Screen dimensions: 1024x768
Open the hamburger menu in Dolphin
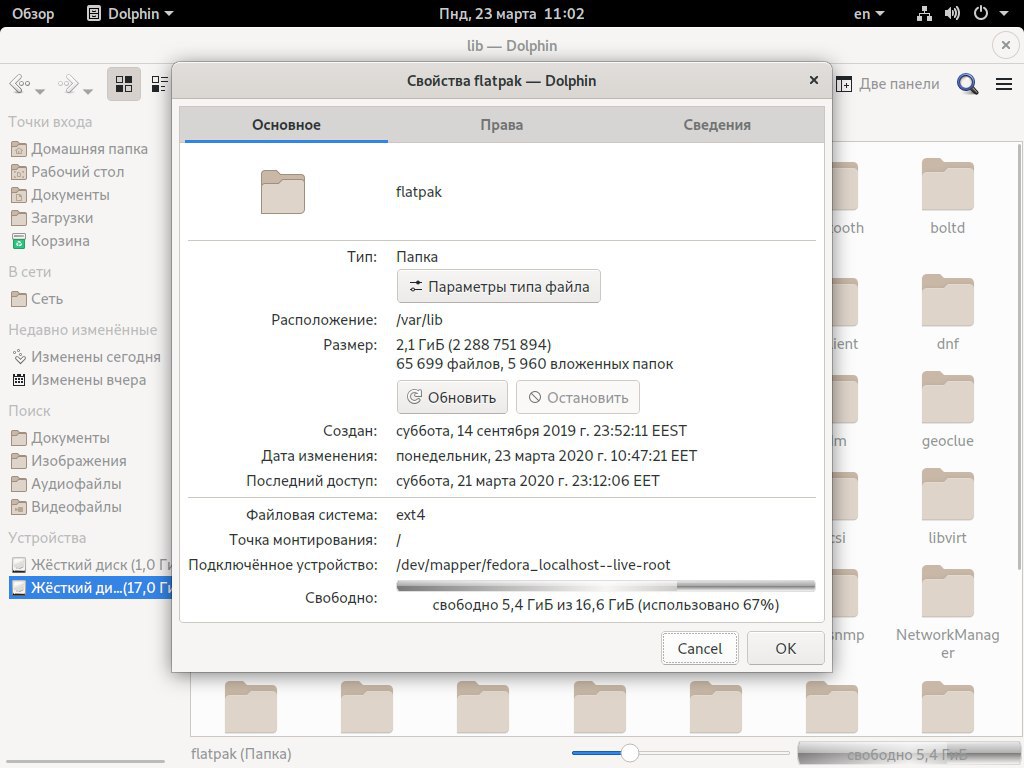(x=1004, y=84)
